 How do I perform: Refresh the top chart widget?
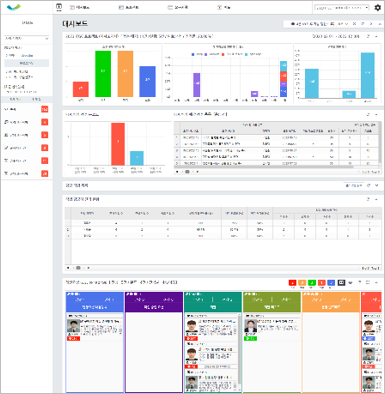368,36
